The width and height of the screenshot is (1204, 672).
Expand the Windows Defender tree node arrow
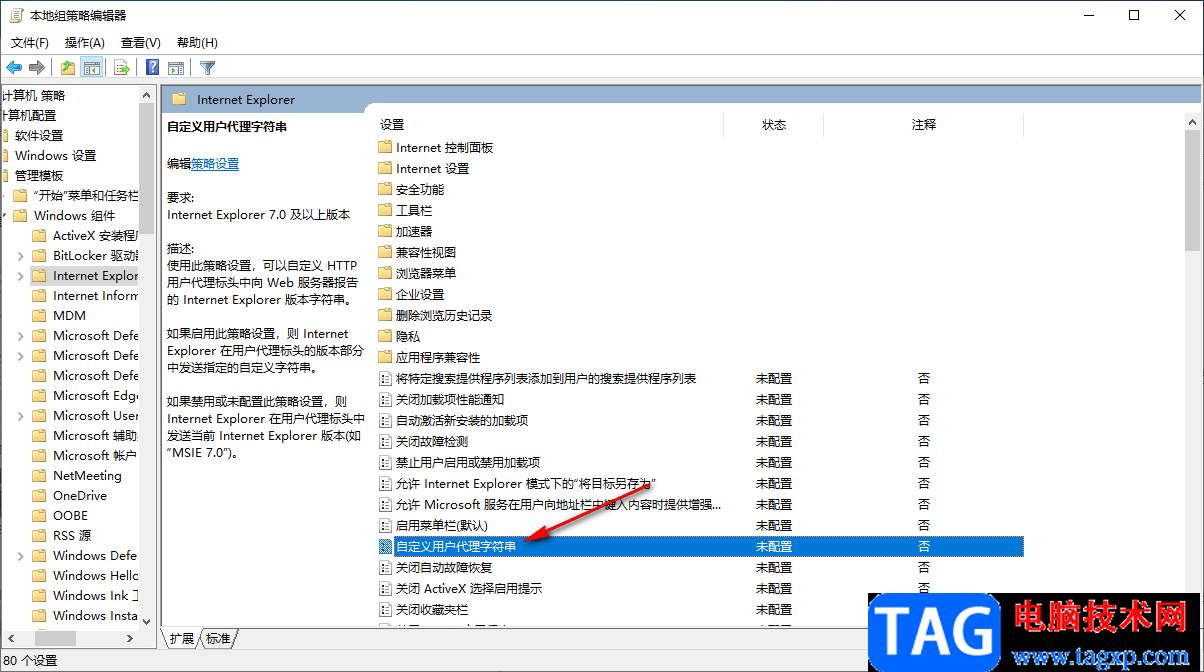tap(21, 556)
